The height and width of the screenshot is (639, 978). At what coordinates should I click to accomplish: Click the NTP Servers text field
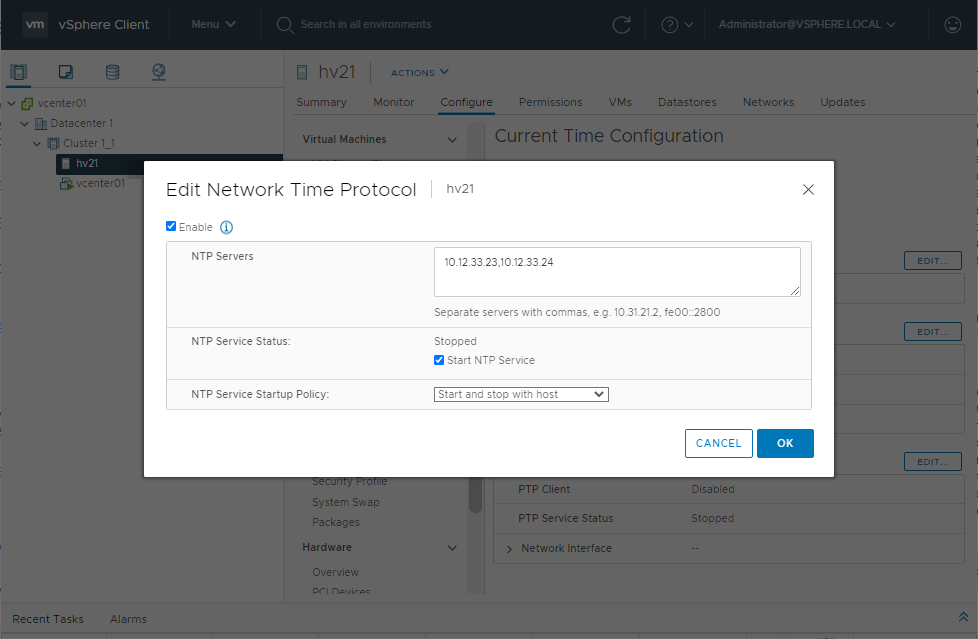(616, 272)
